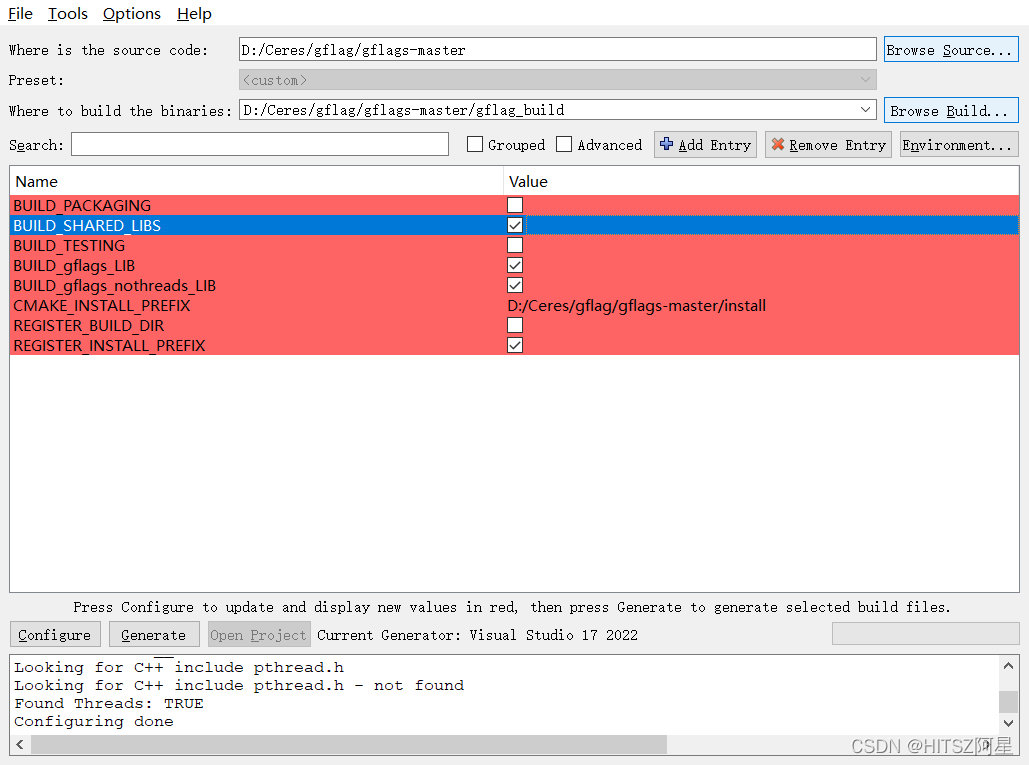Click the output log horizontal scrollbar thumb
Viewport: 1029px width, 765px height.
tap(348, 744)
